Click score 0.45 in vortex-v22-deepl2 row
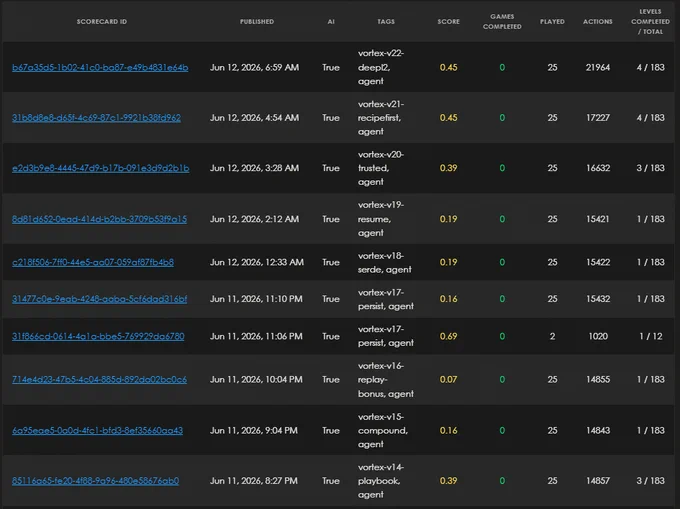 [x=448, y=67]
